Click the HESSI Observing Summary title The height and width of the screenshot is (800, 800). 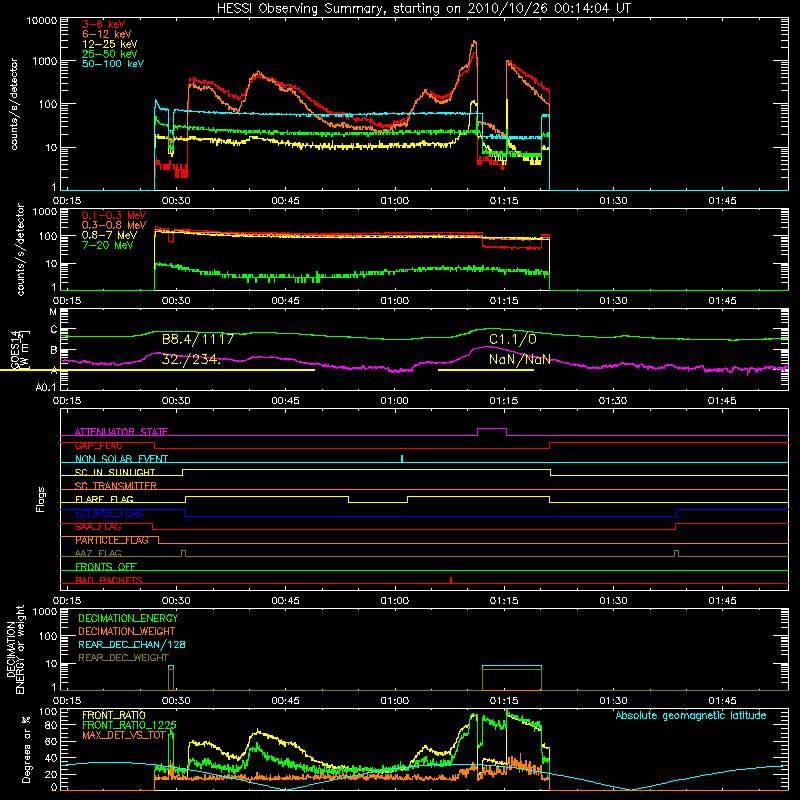click(x=423, y=8)
